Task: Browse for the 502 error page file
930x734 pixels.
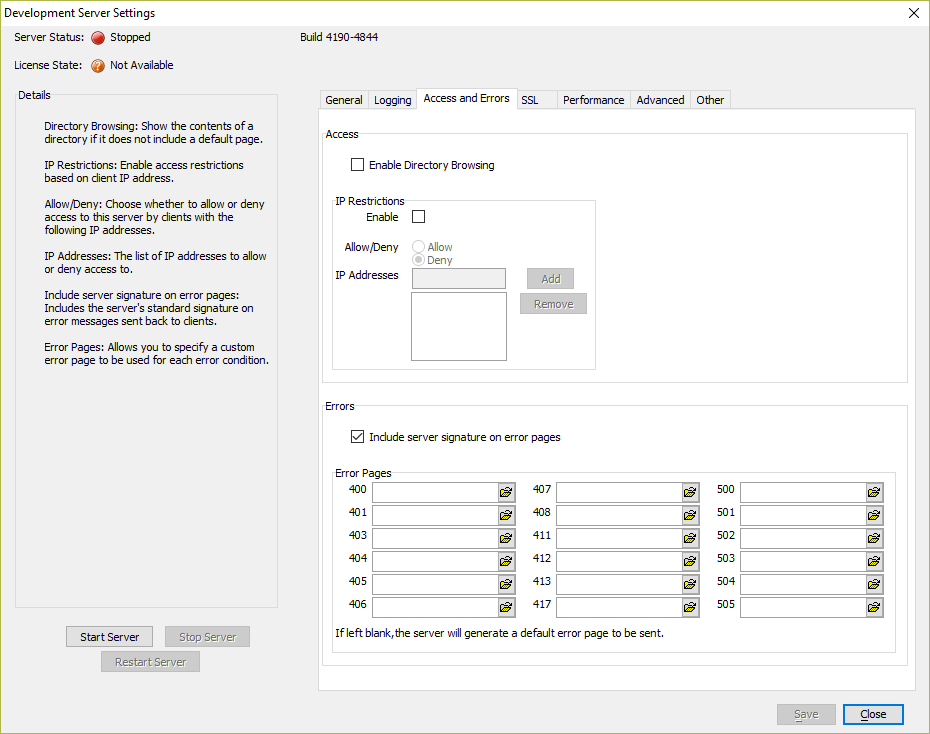Action: [x=874, y=538]
